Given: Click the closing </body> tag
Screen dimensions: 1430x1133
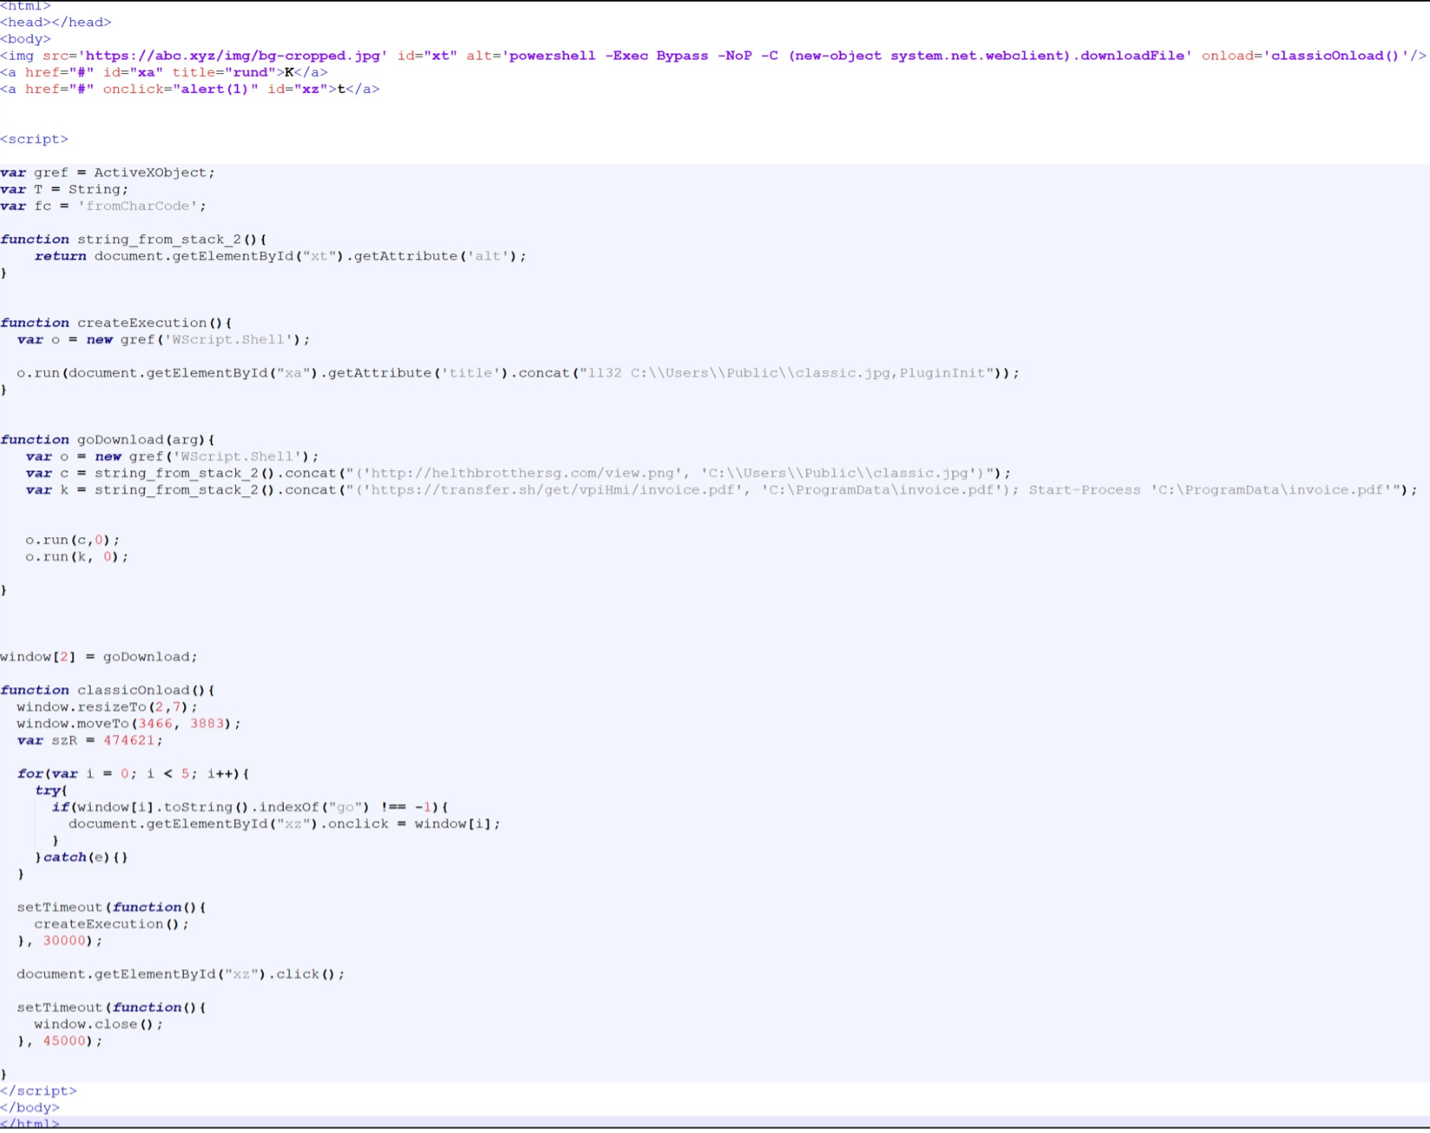Looking at the screenshot, I should coord(30,1108).
